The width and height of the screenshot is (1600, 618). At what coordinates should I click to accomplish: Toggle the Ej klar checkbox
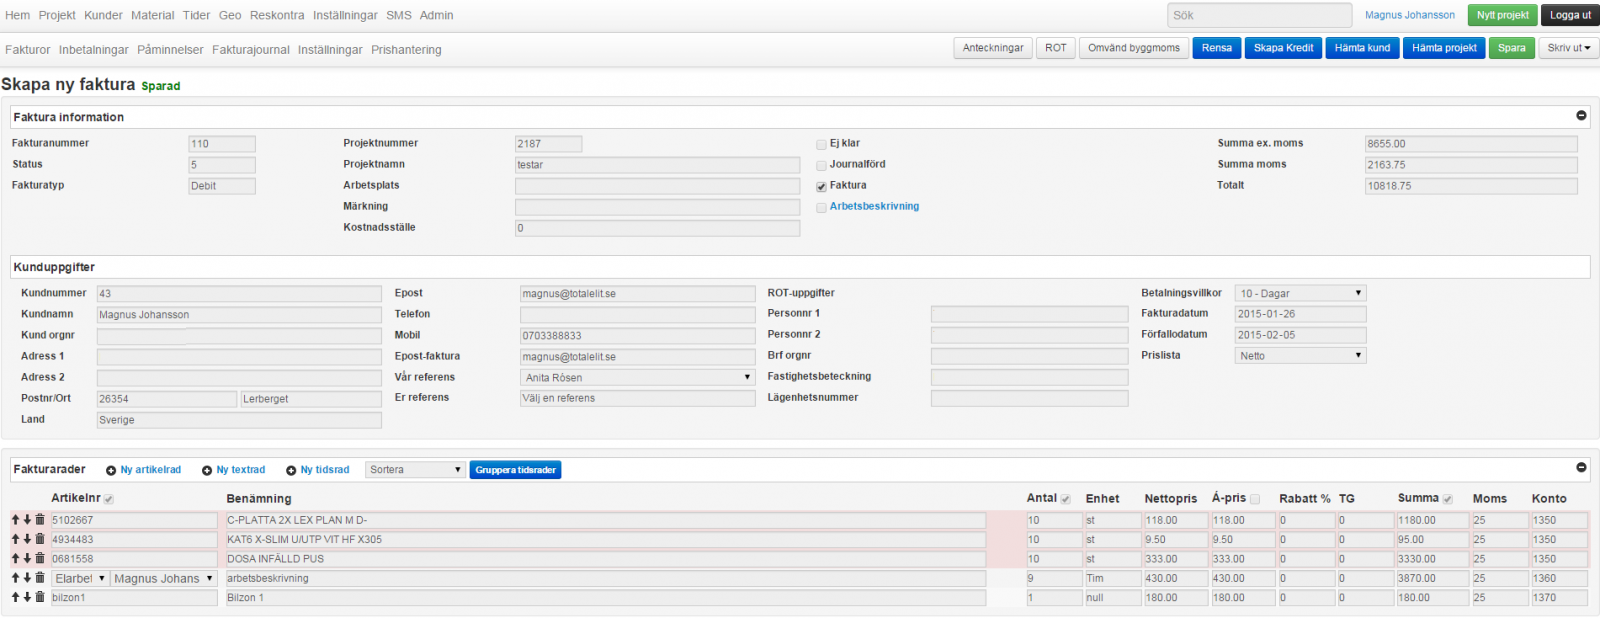click(x=821, y=144)
